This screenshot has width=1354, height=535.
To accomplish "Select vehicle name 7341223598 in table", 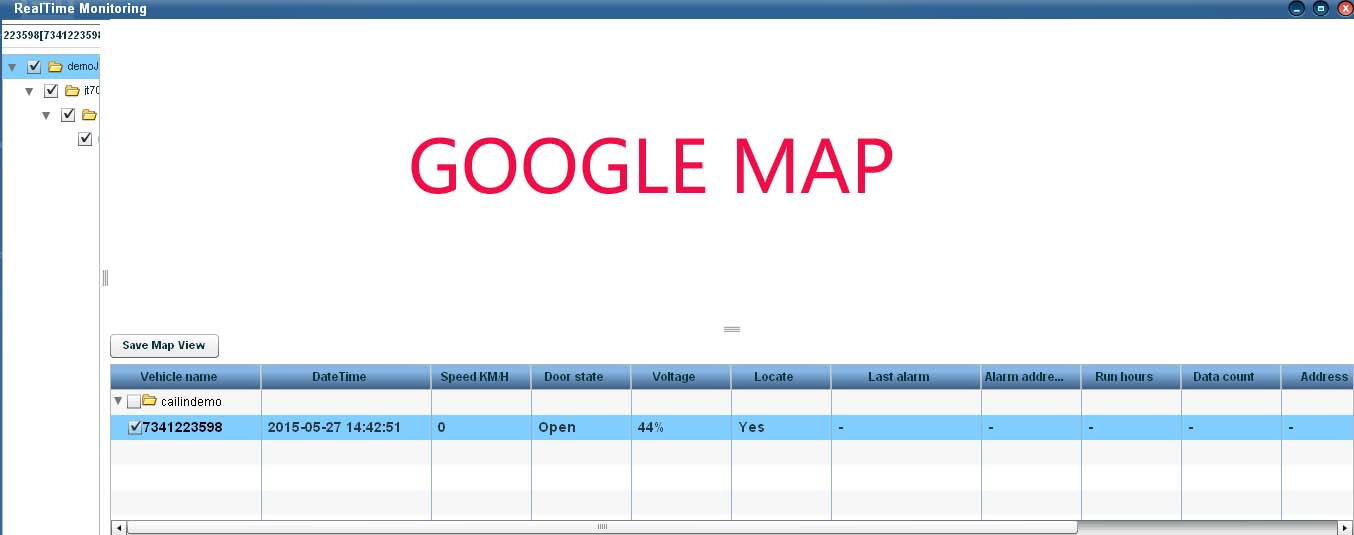I will 183,427.
